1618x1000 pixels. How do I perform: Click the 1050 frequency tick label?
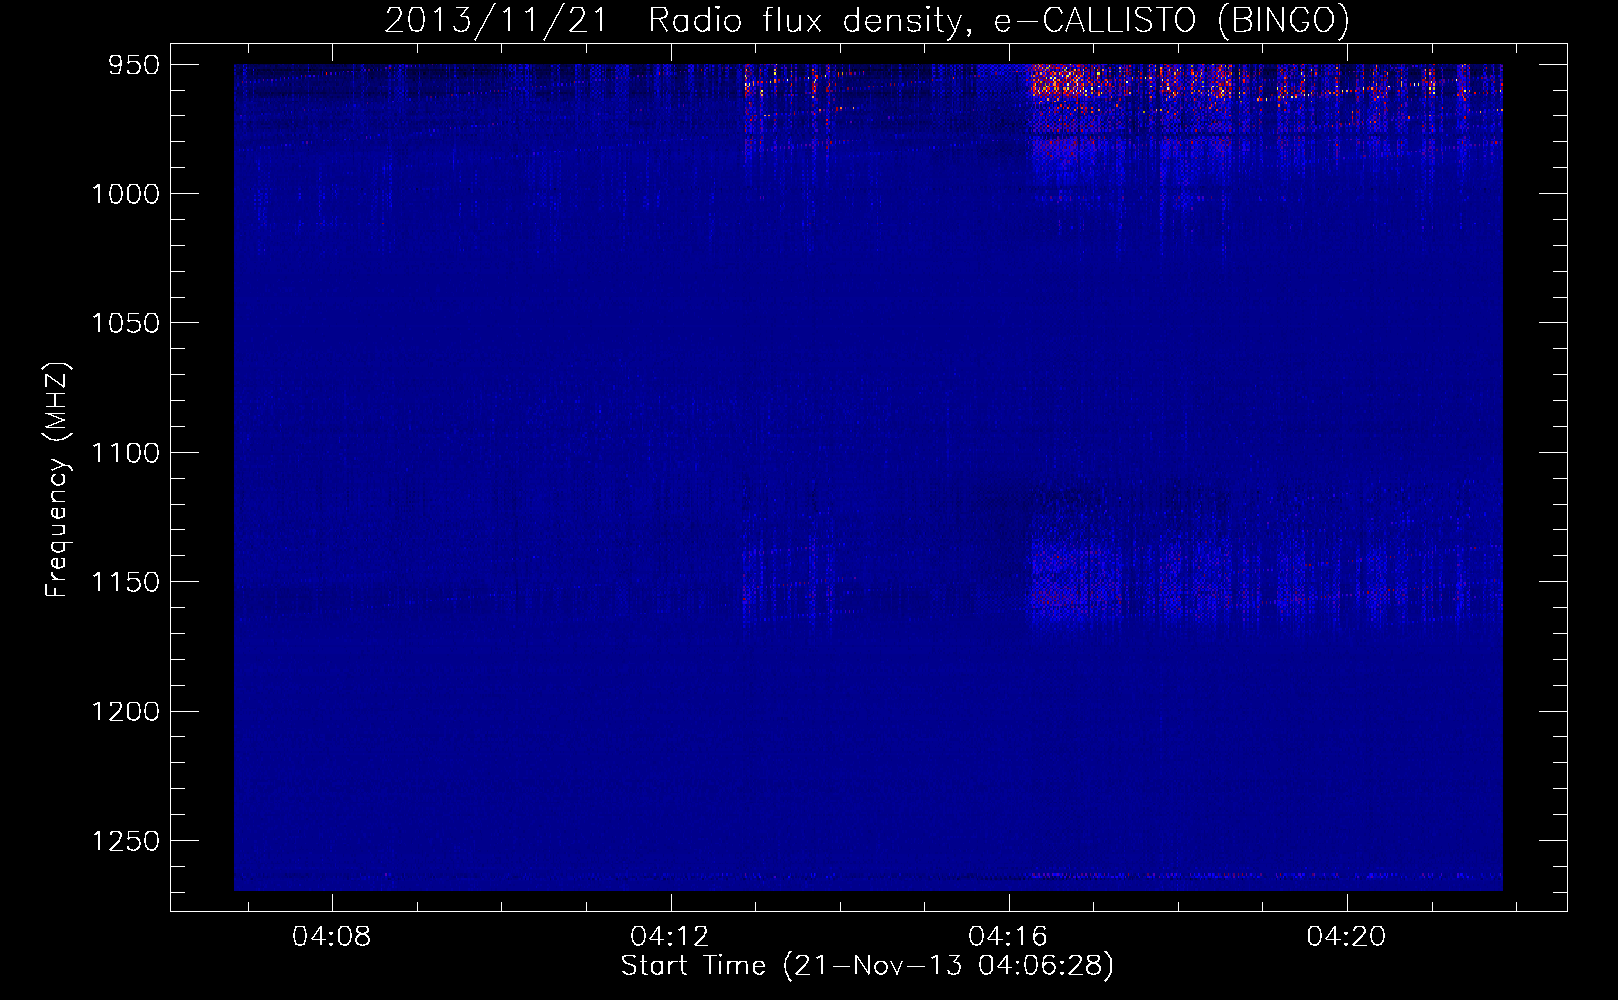[125, 323]
